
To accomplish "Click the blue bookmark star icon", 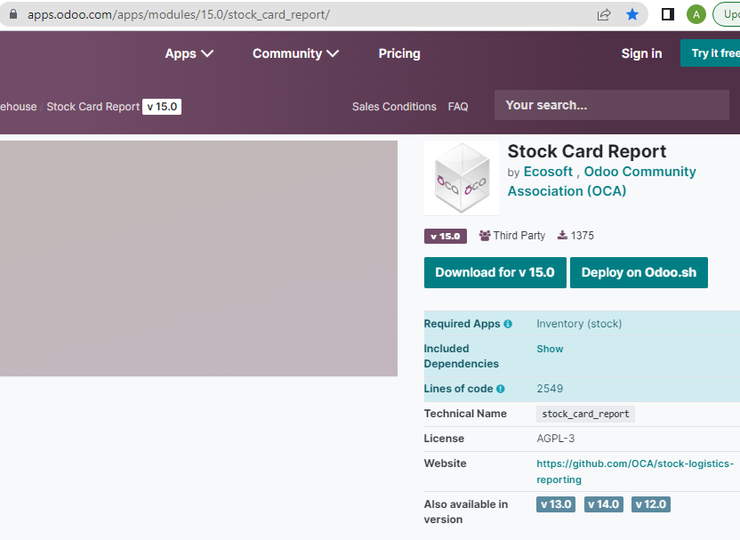I will point(632,15).
